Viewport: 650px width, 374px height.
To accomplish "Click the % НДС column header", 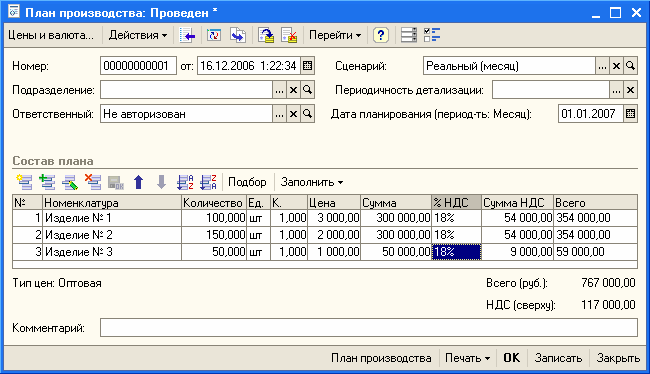I will pyautogui.click(x=456, y=203).
